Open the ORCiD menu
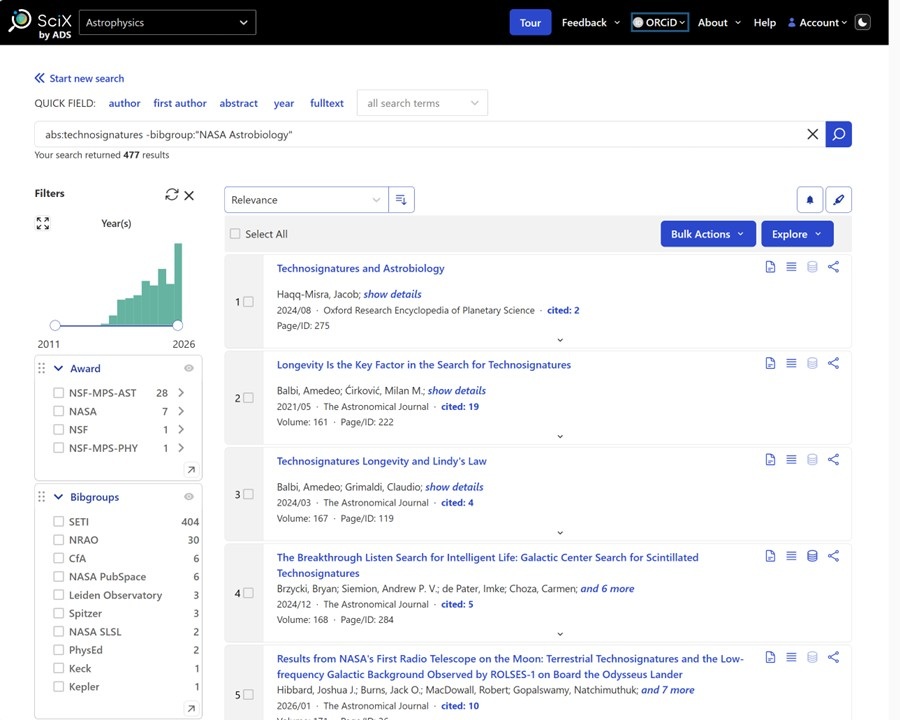900x720 pixels. tap(660, 22)
